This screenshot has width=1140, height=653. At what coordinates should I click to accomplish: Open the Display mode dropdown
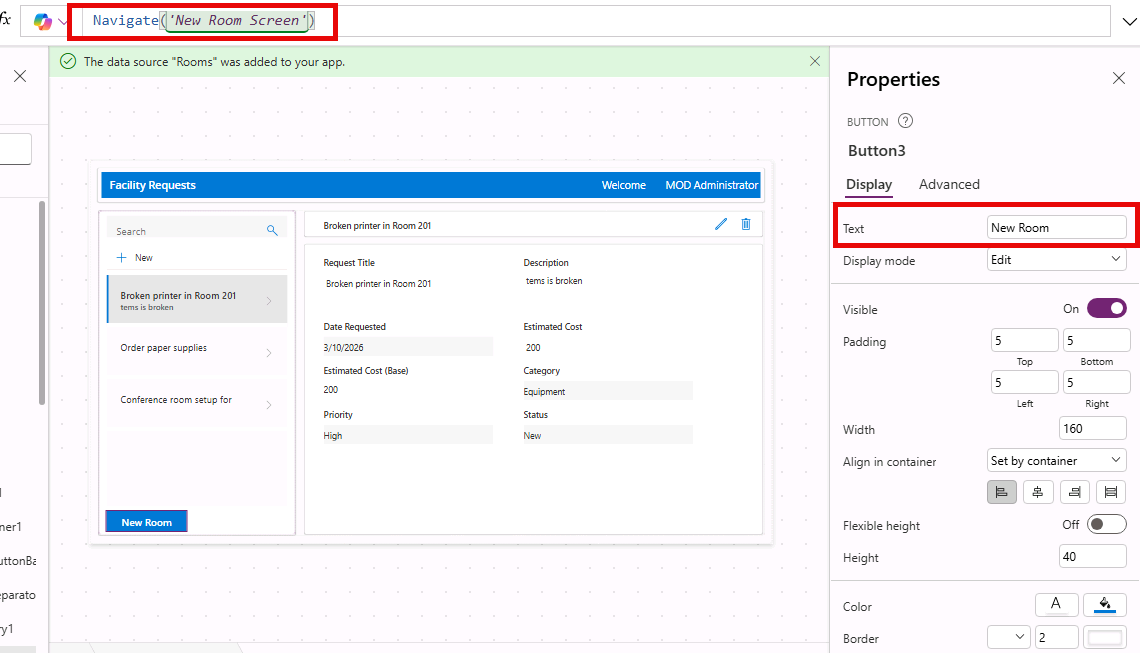coord(1055,260)
